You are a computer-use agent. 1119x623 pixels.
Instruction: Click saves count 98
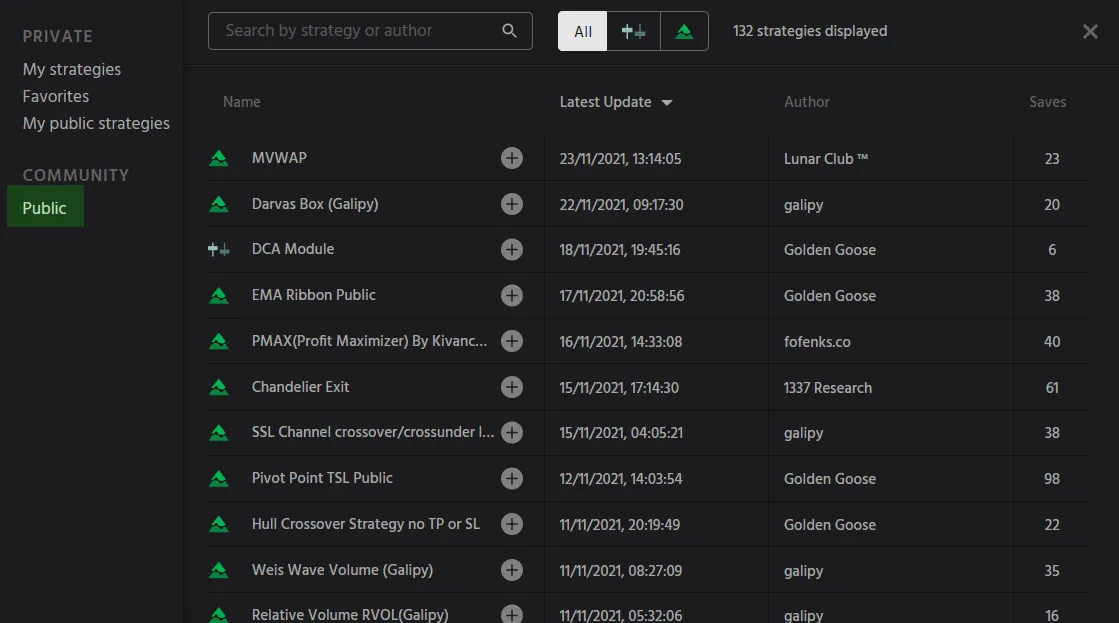[x=1052, y=479]
